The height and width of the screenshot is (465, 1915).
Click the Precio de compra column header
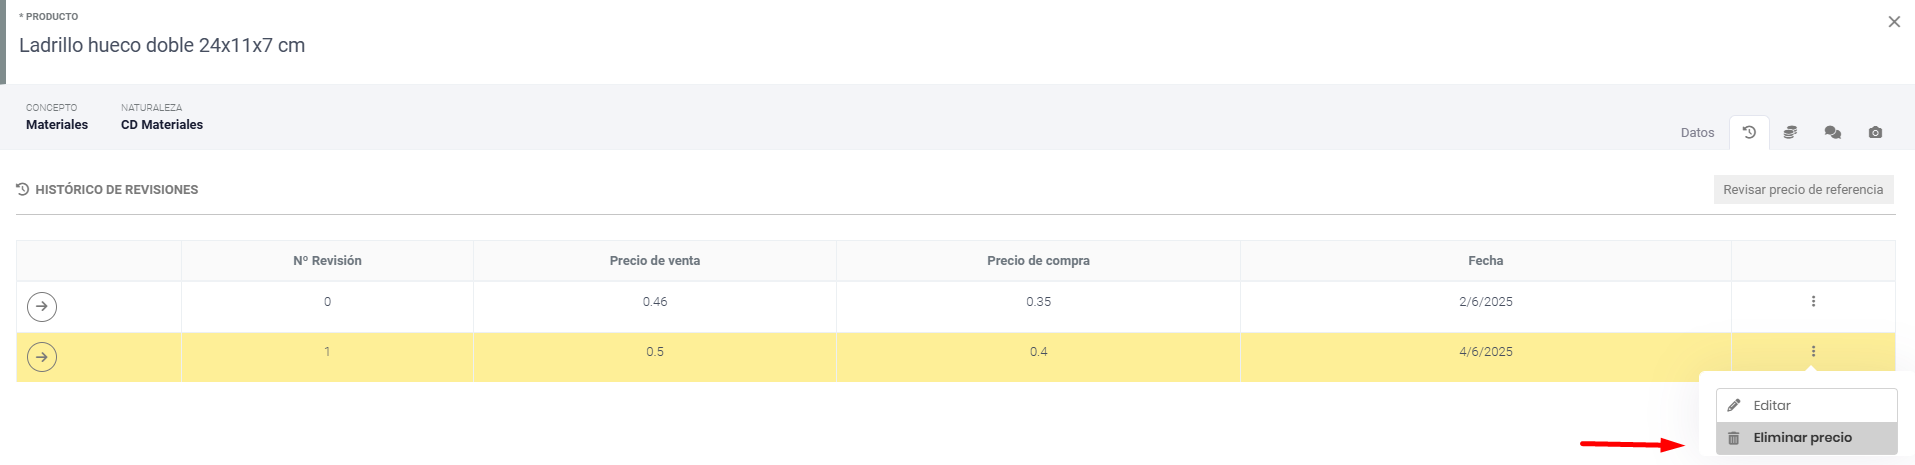tap(1038, 260)
